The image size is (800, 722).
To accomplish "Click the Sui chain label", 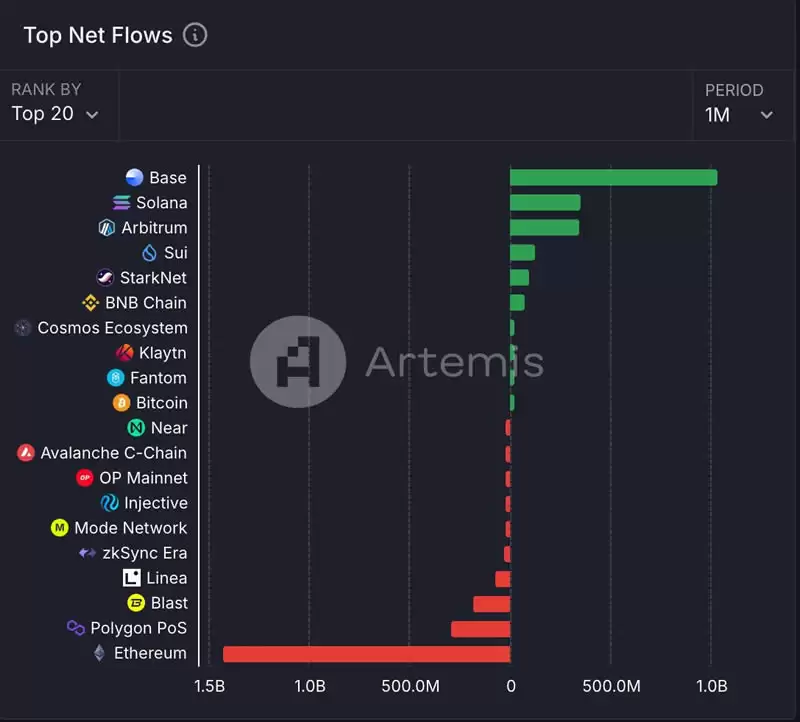I will 176,252.
